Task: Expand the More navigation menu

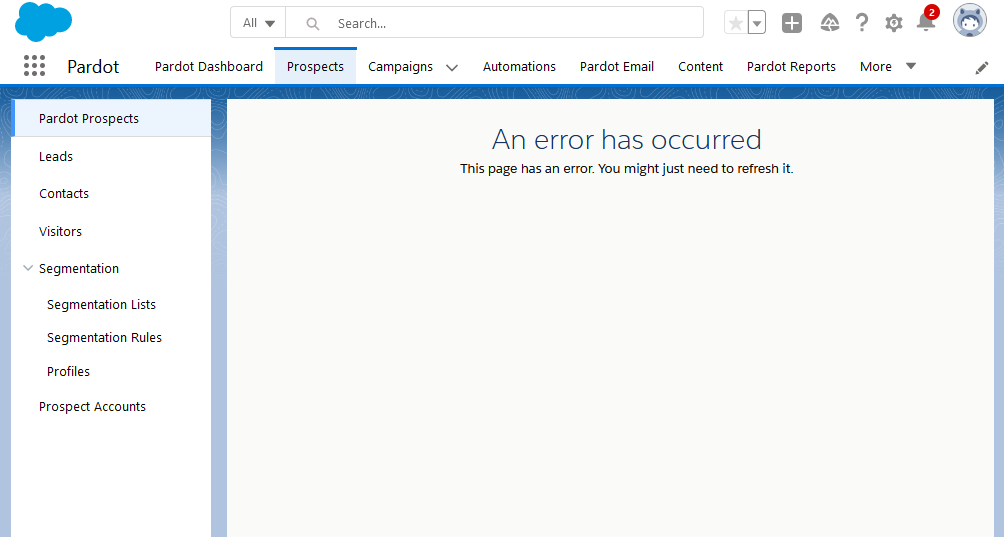Action: pyautogui.click(x=887, y=67)
